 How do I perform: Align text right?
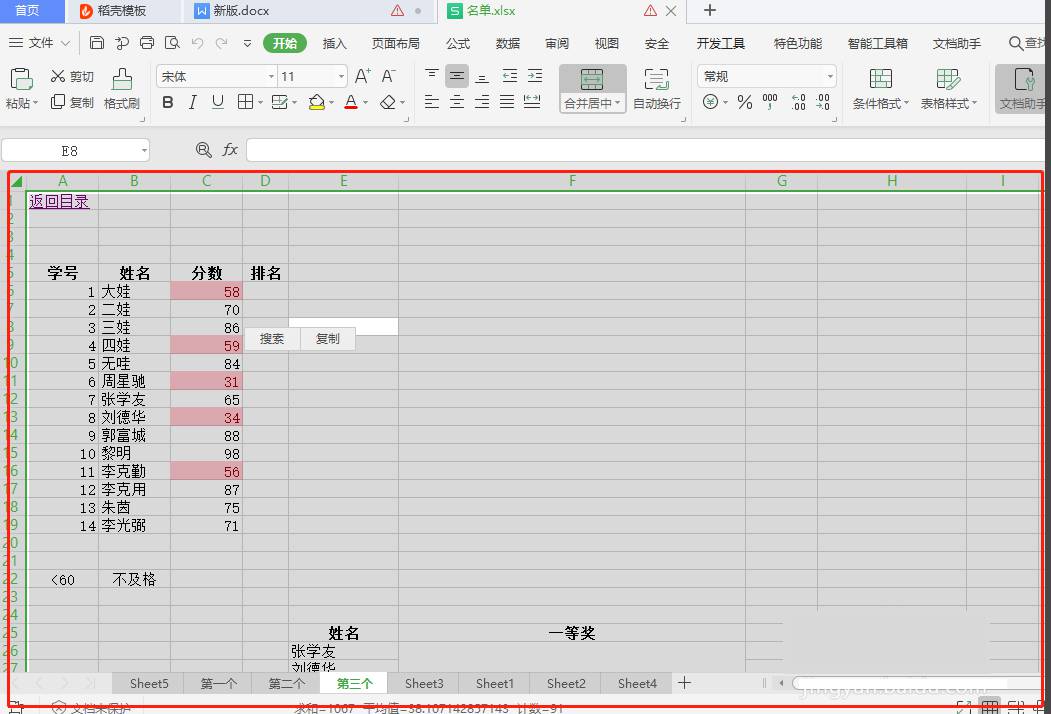point(482,102)
